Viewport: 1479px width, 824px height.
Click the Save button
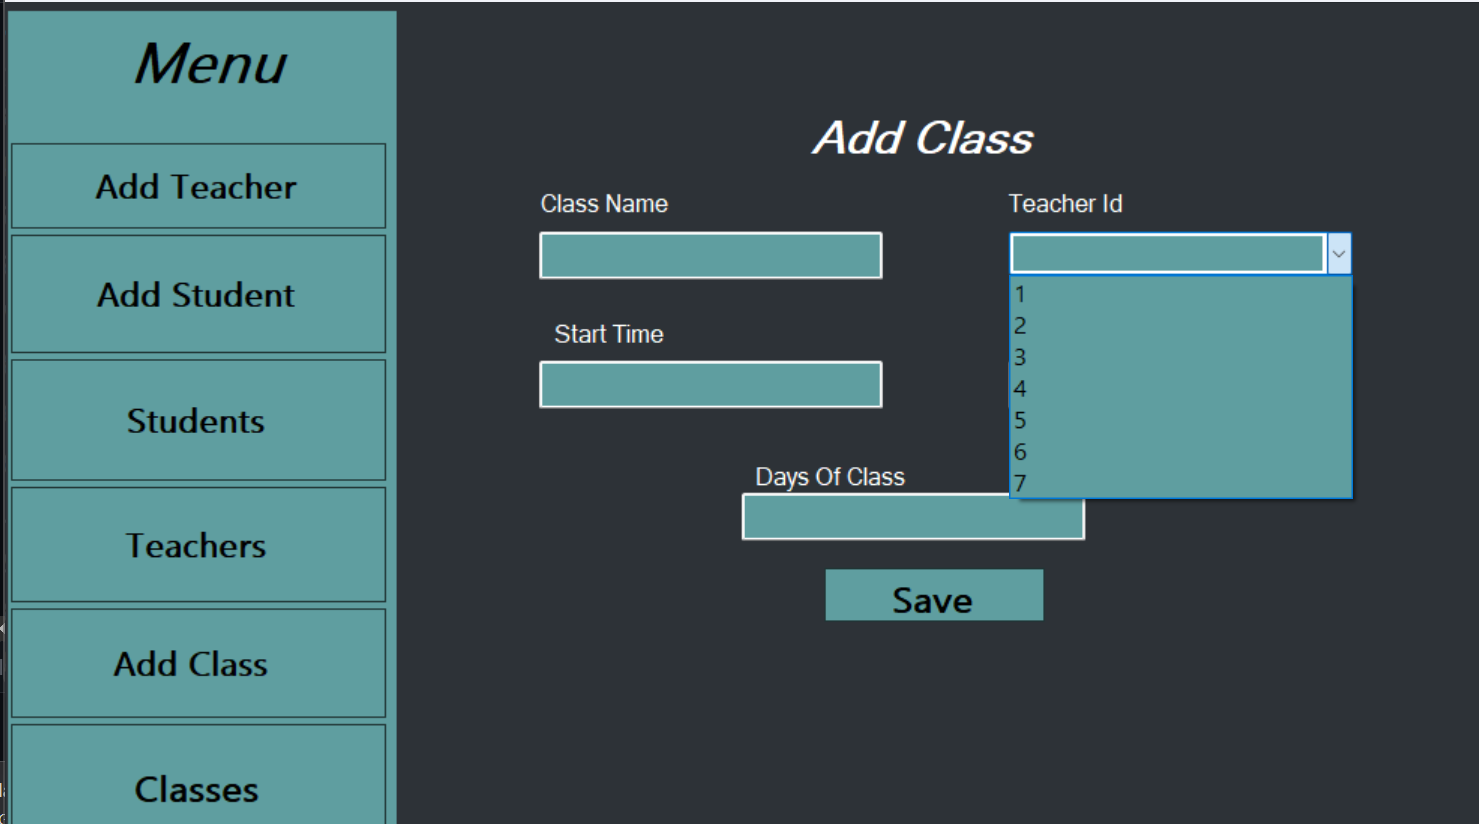coord(932,597)
